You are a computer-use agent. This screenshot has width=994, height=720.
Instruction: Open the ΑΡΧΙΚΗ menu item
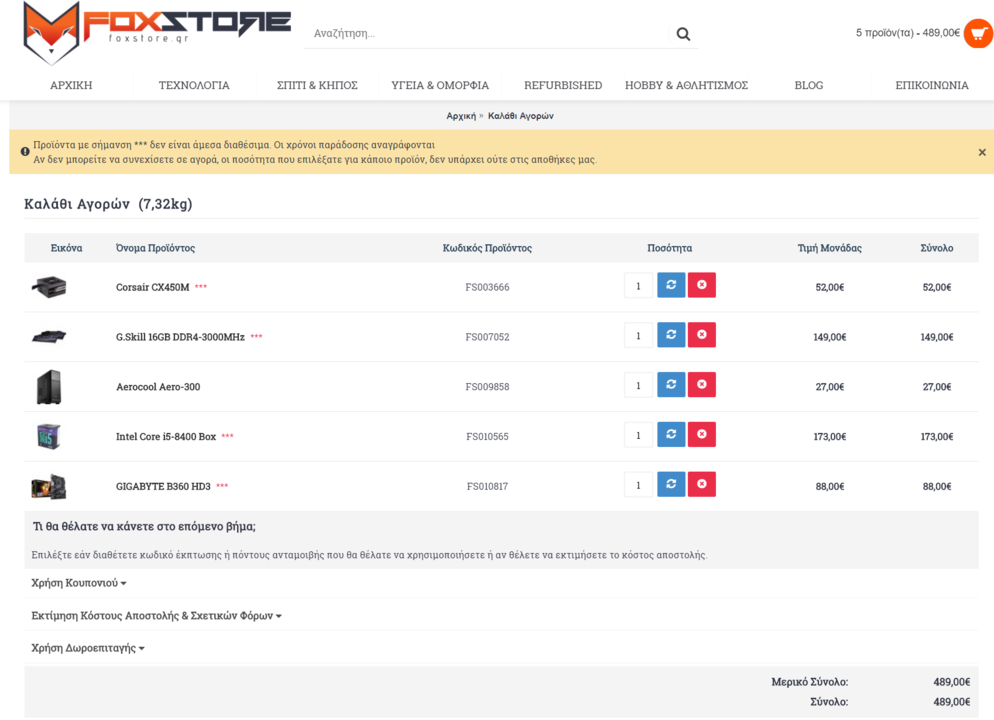click(71, 85)
